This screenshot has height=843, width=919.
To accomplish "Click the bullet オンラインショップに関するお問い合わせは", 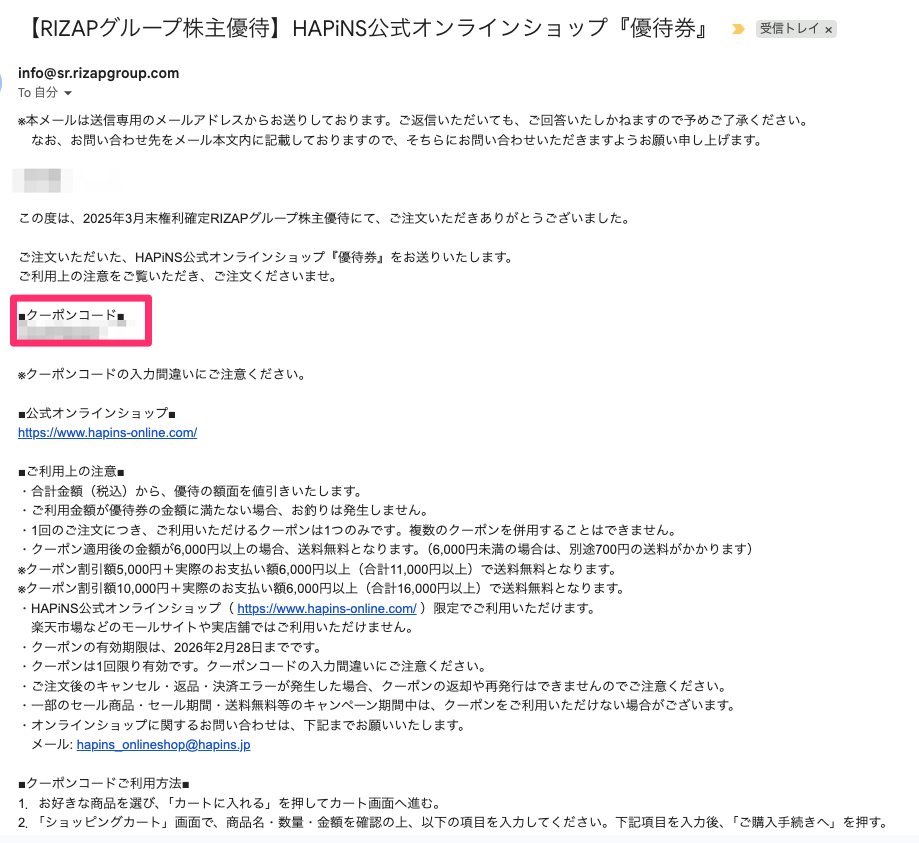I will (x=242, y=725).
